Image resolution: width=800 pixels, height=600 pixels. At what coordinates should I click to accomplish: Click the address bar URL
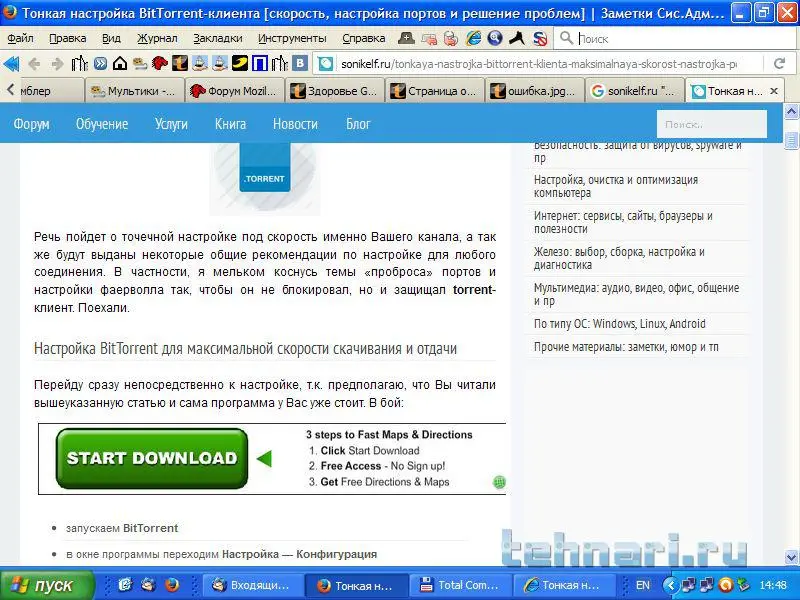[539, 64]
